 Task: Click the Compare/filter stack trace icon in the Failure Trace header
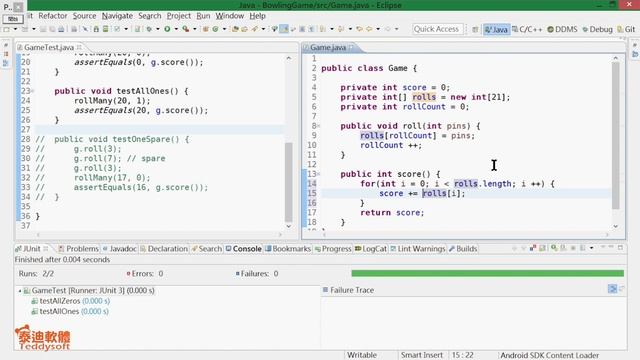point(612,289)
